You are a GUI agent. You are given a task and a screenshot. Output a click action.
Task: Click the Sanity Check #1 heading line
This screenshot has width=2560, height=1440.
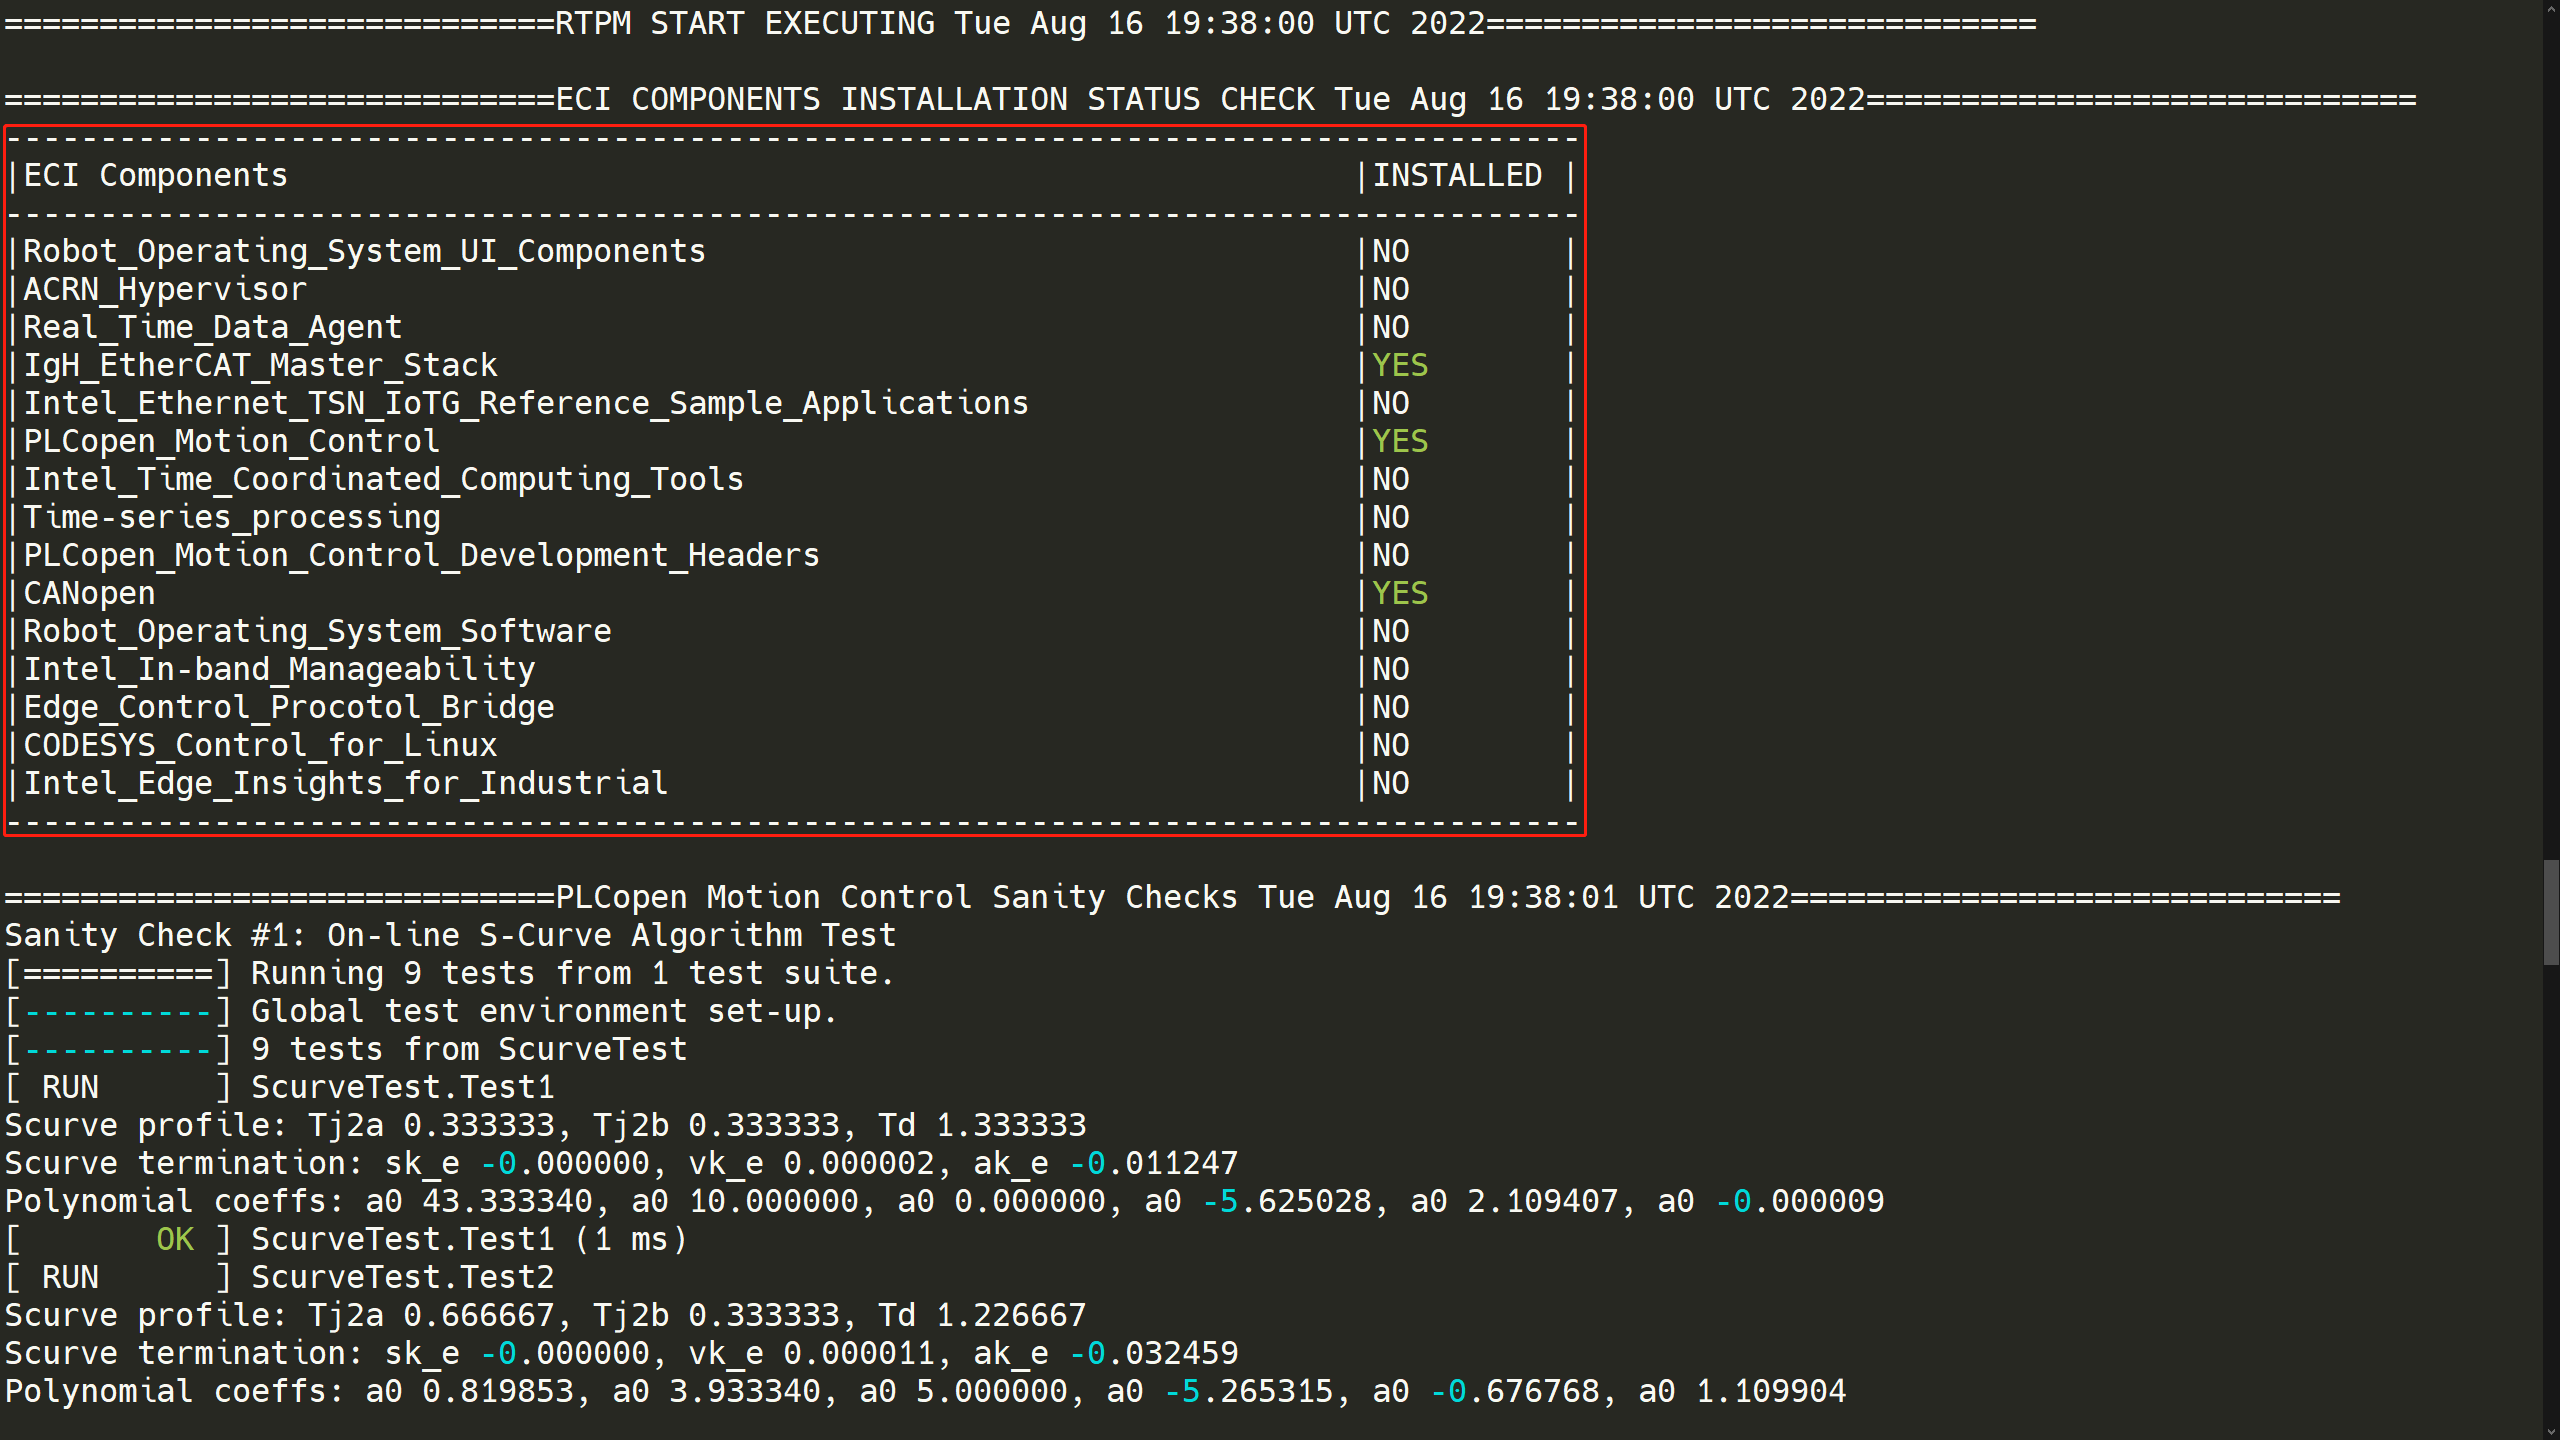click(x=450, y=936)
